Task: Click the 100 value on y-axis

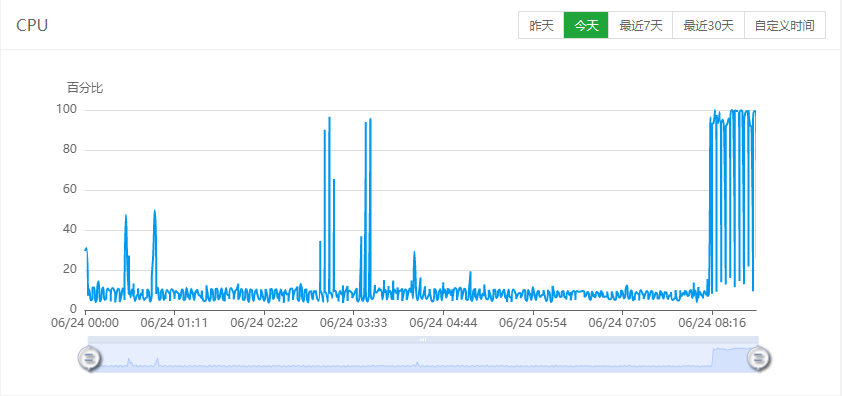Action: 67,110
